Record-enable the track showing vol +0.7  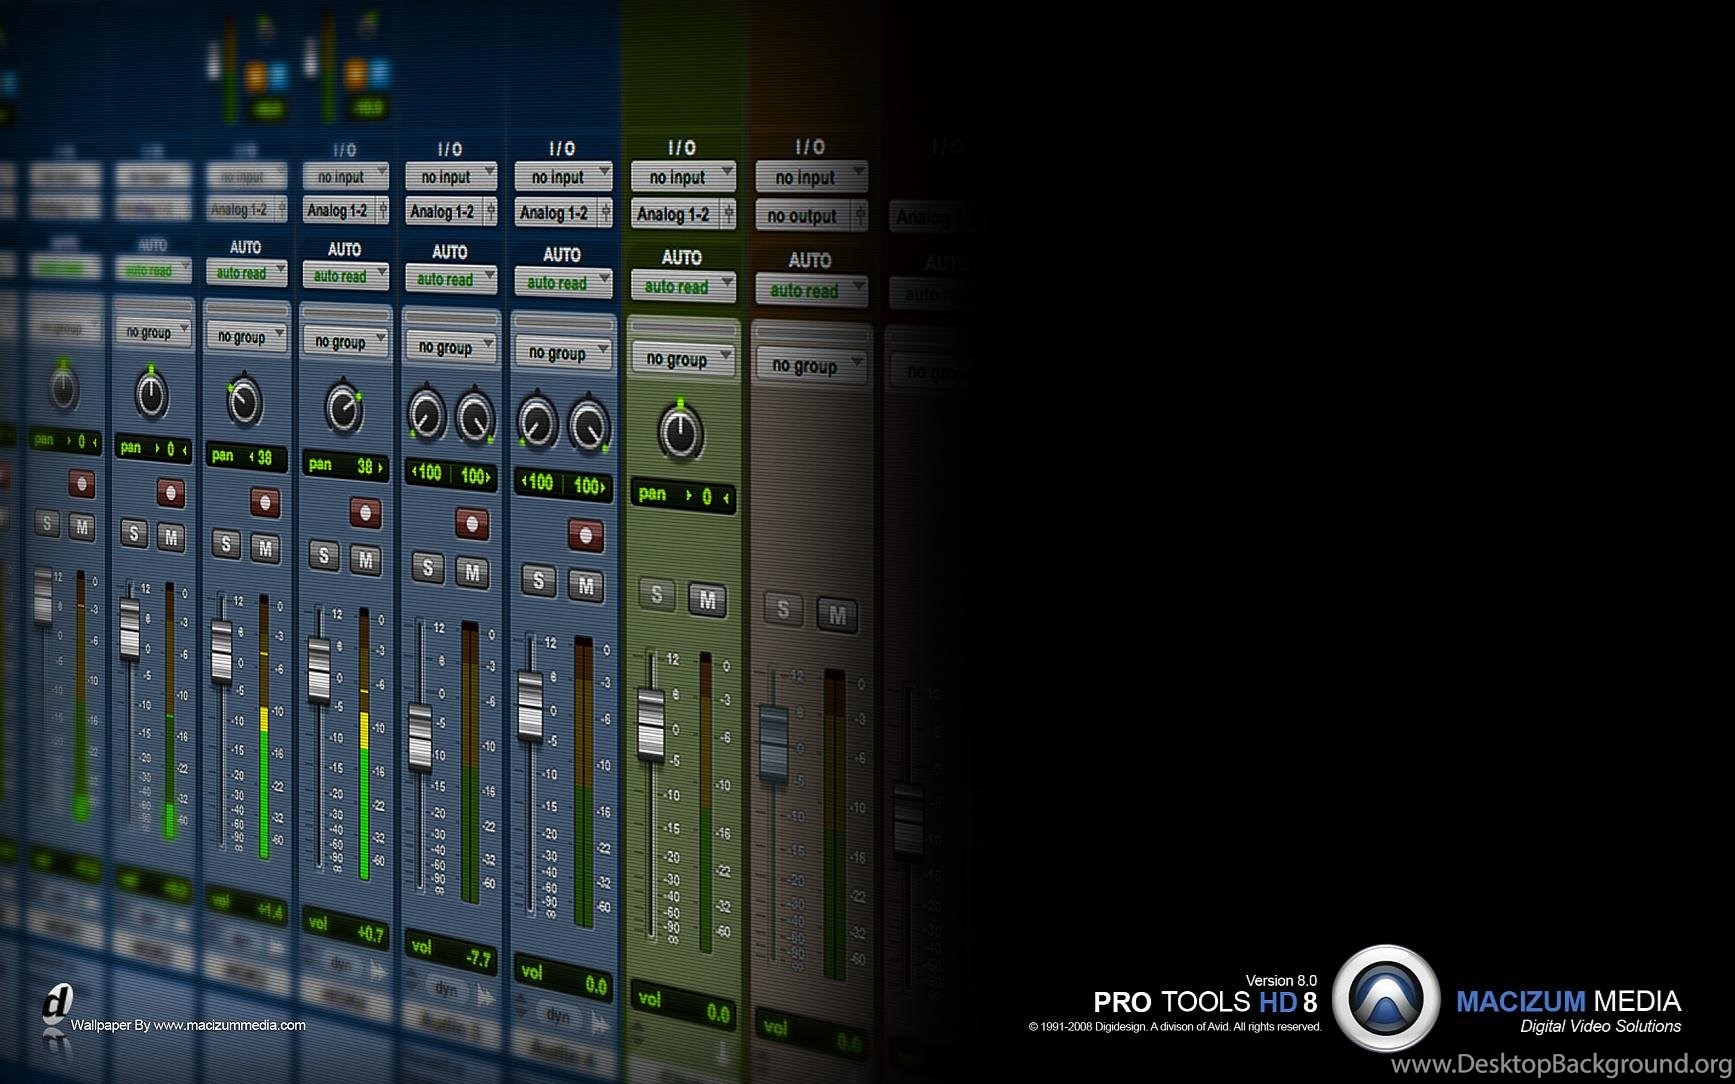(365, 513)
